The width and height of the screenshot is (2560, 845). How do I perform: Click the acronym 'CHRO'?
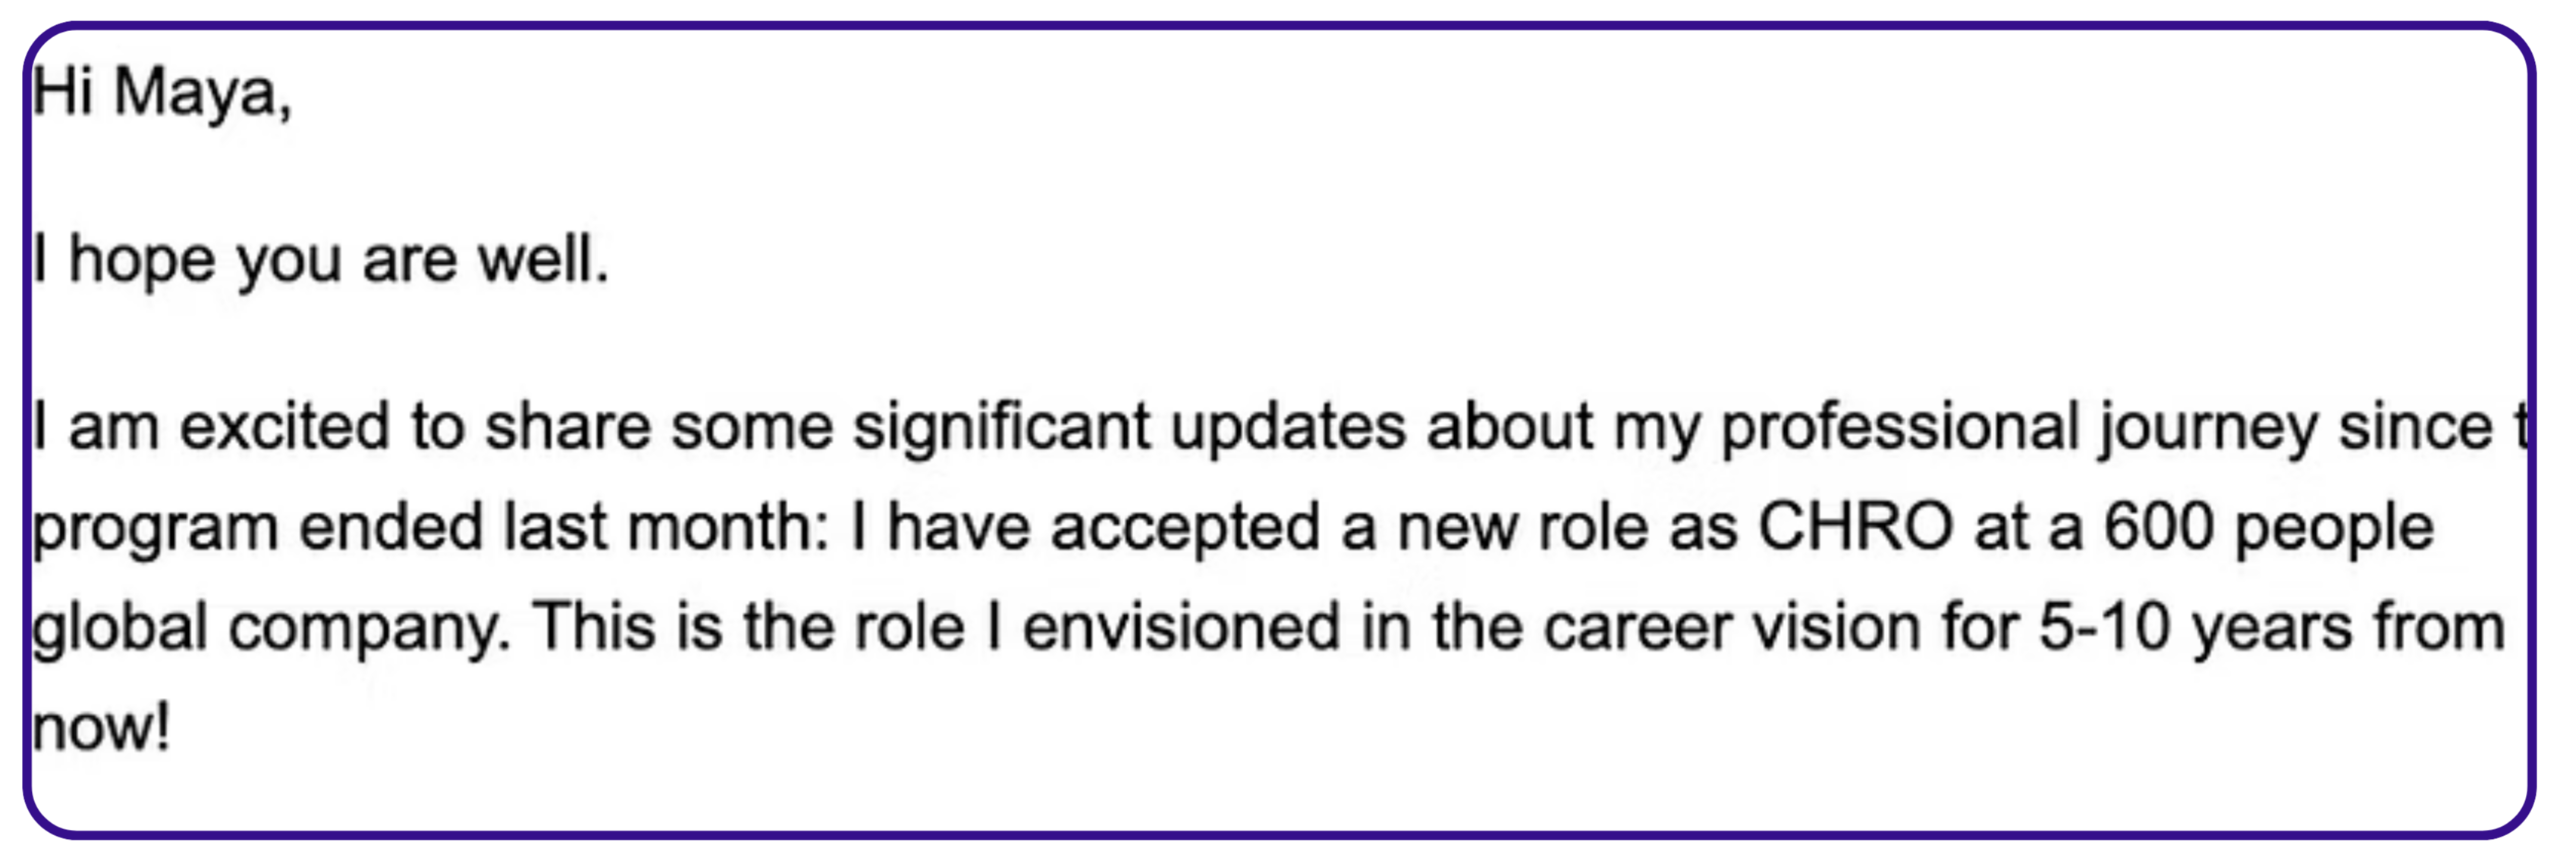[x=1855, y=527]
